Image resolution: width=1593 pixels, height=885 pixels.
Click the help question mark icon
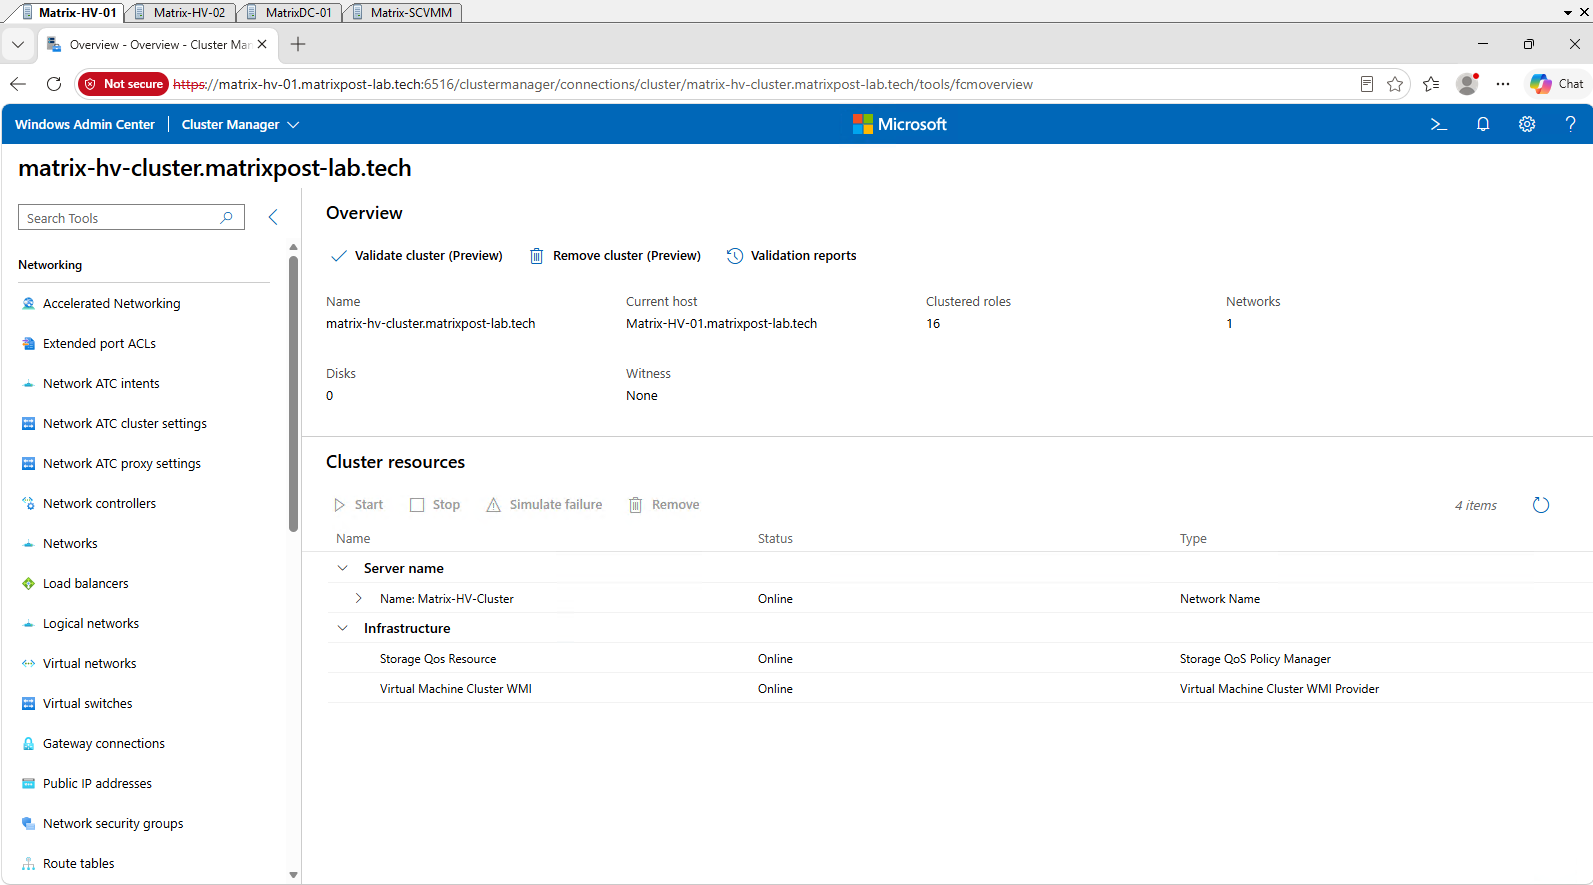click(1570, 124)
